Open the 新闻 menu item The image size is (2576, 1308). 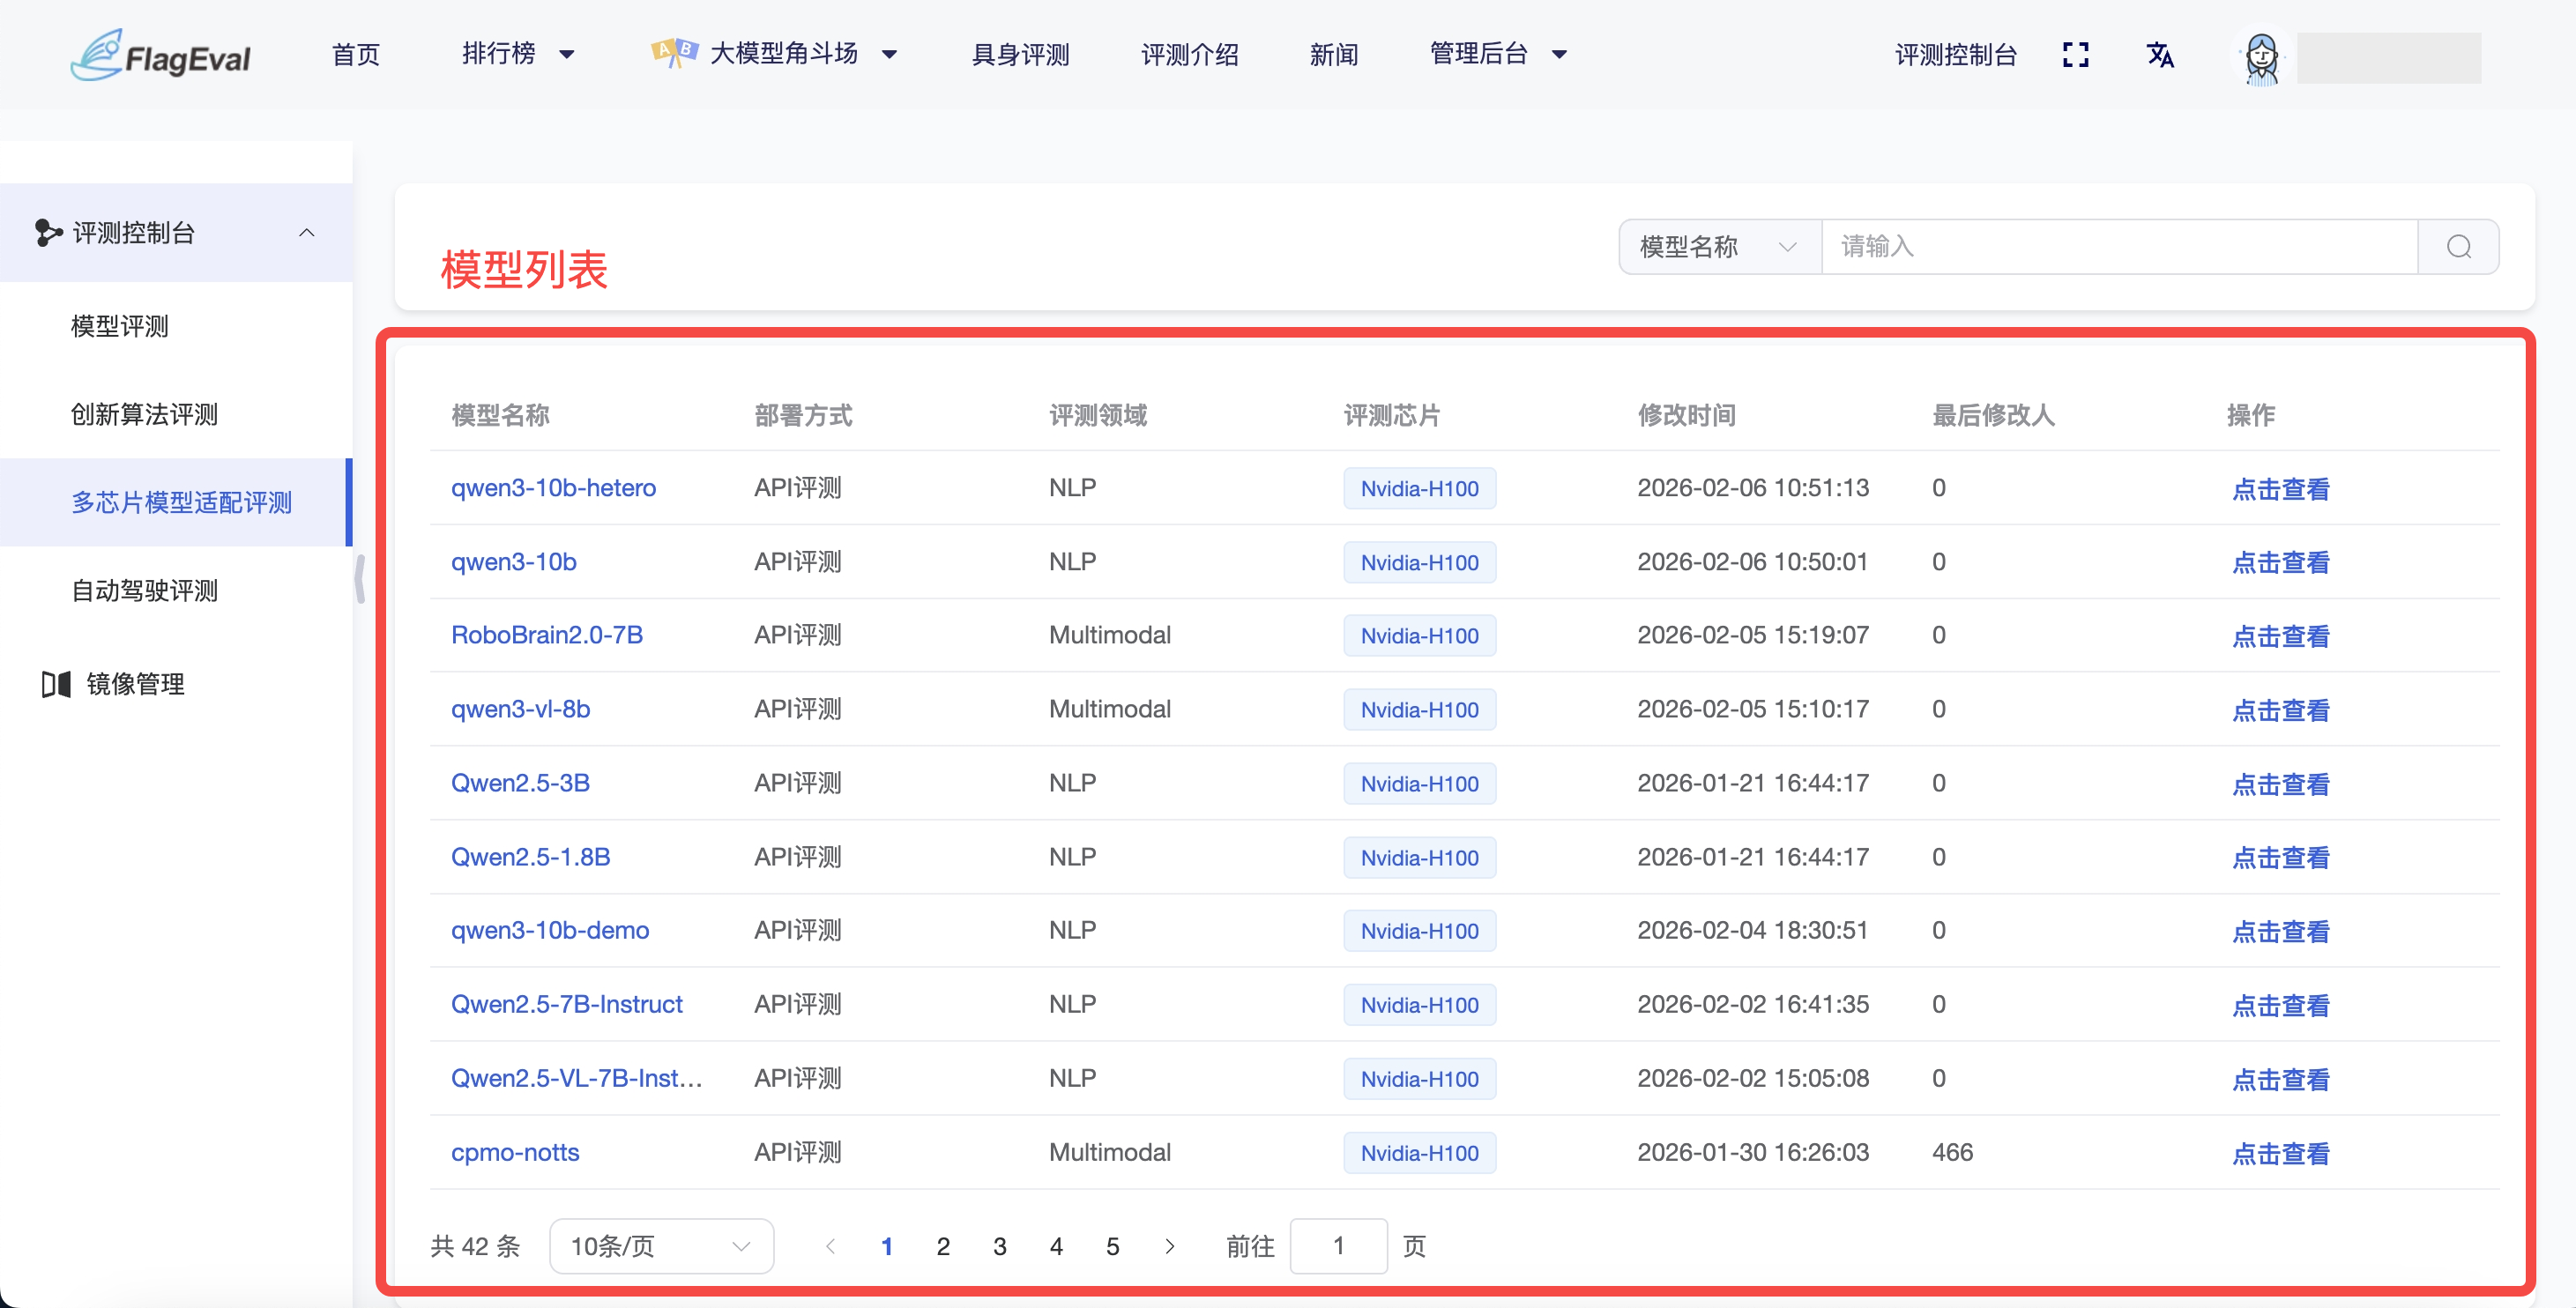(x=1335, y=54)
